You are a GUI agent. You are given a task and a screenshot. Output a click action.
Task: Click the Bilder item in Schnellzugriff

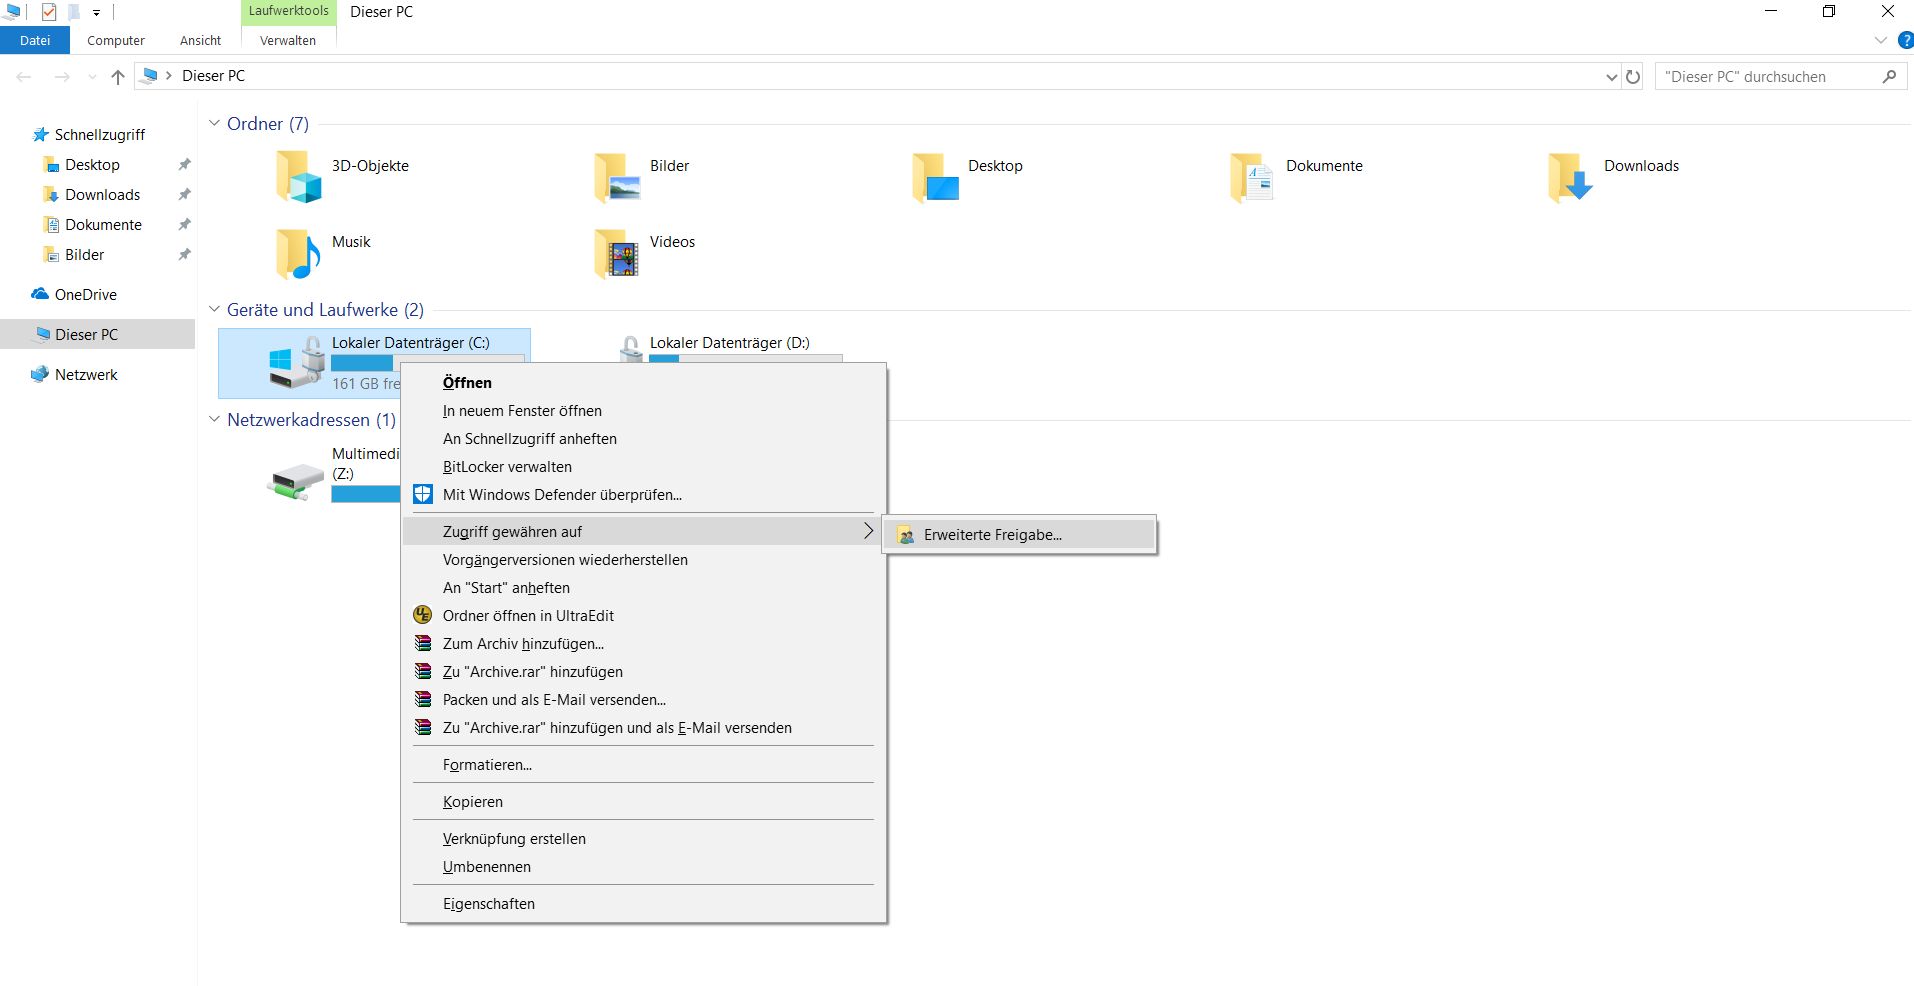point(84,254)
